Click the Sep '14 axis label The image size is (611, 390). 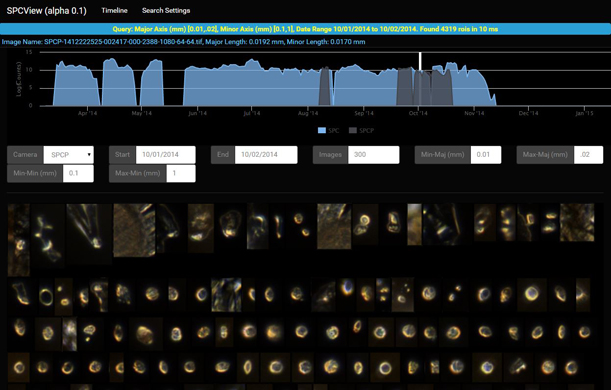364,113
